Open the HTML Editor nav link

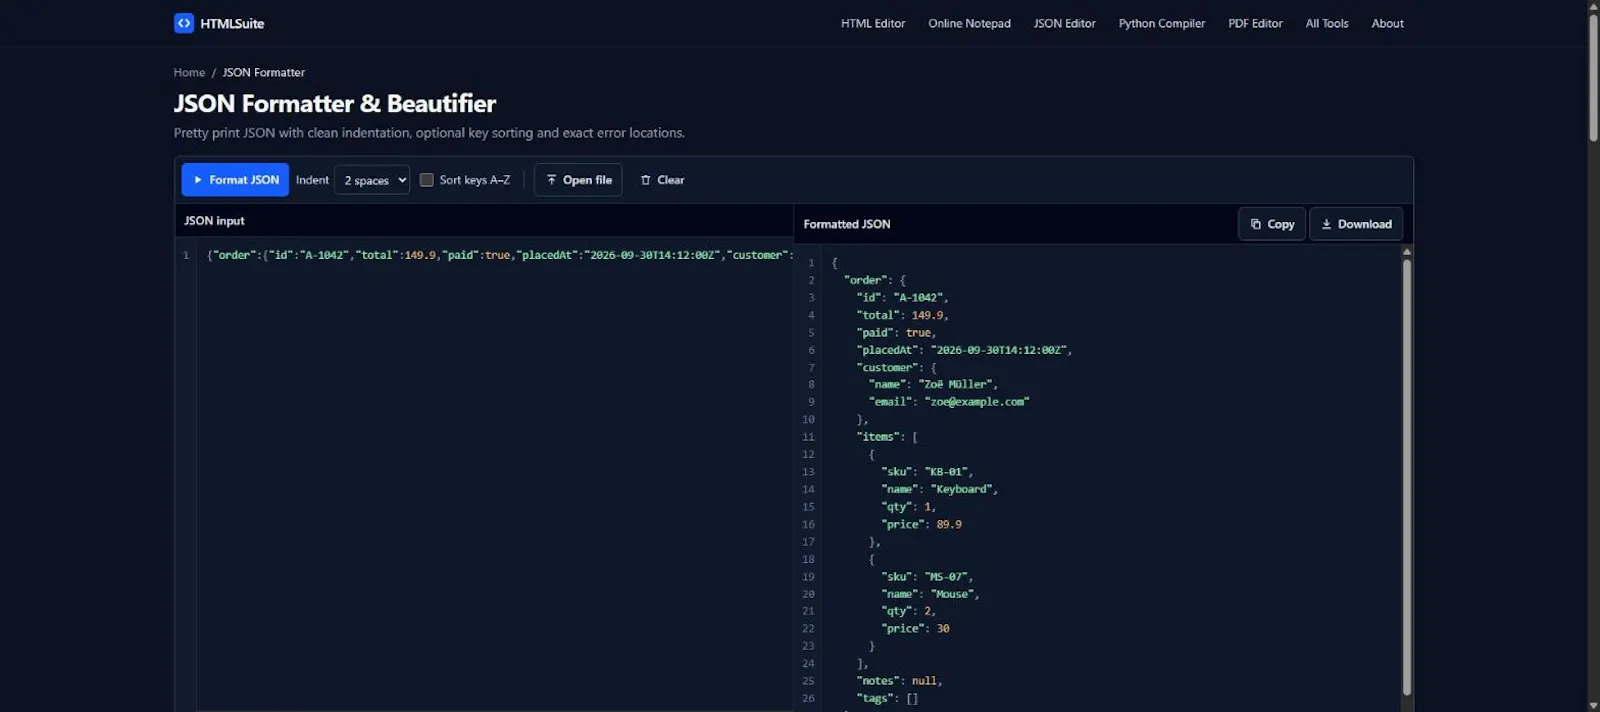pos(873,23)
